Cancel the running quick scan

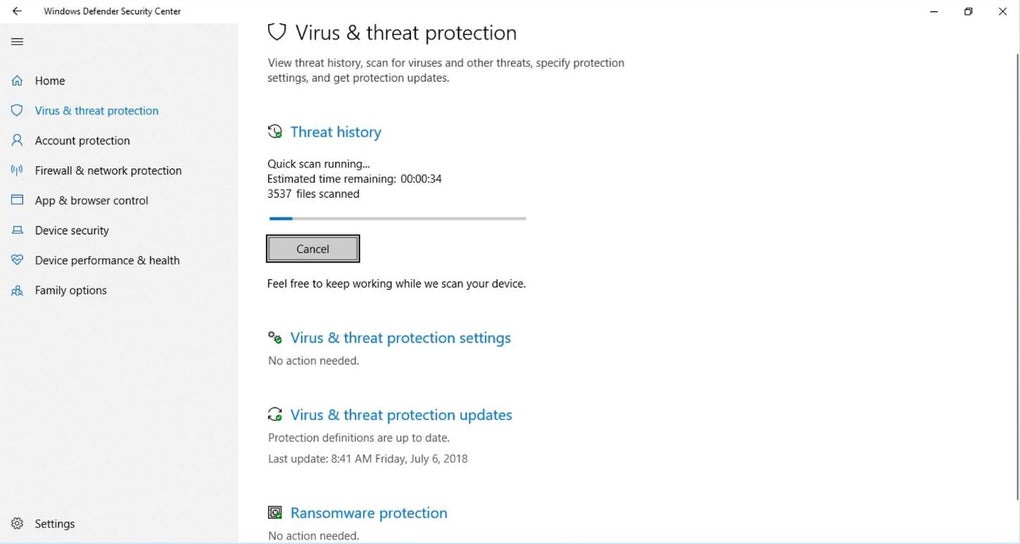(313, 249)
